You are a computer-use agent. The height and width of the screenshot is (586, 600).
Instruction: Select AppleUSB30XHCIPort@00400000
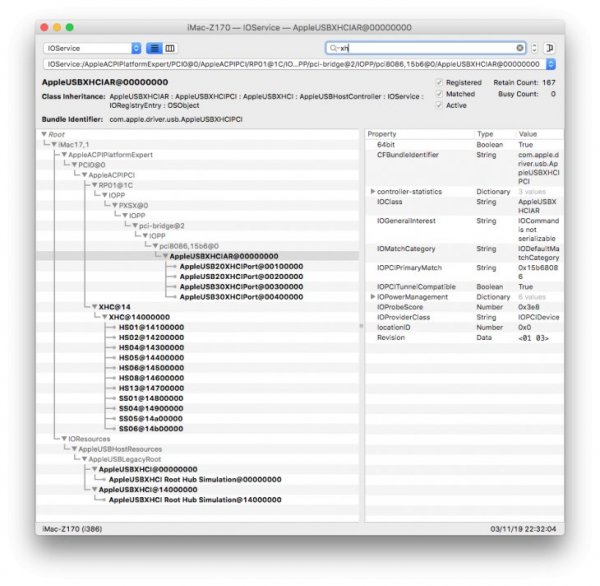[241, 297]
